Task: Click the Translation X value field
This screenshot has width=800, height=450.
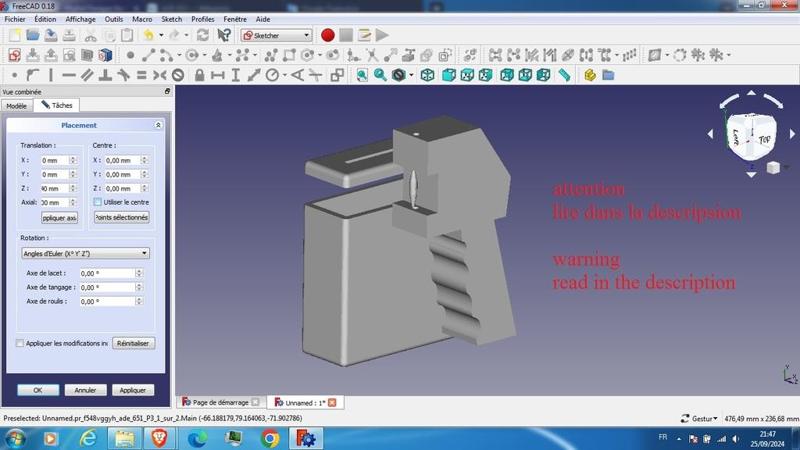Action: [x=55, y=160]
